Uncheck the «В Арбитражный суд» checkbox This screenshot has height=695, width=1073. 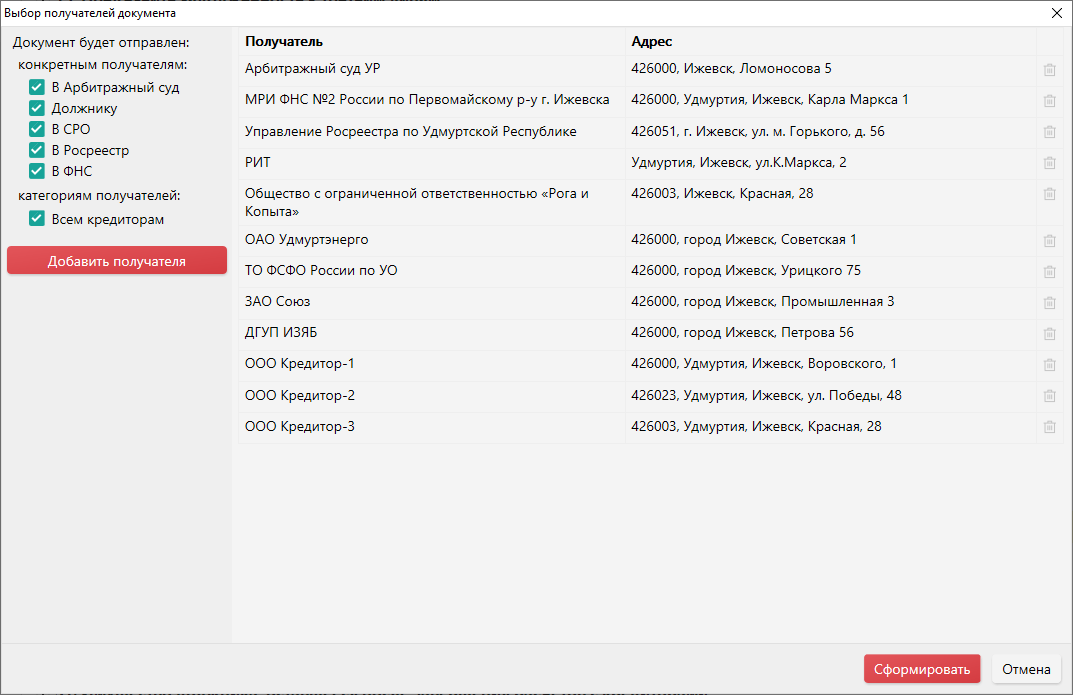[x=37, y=88]
